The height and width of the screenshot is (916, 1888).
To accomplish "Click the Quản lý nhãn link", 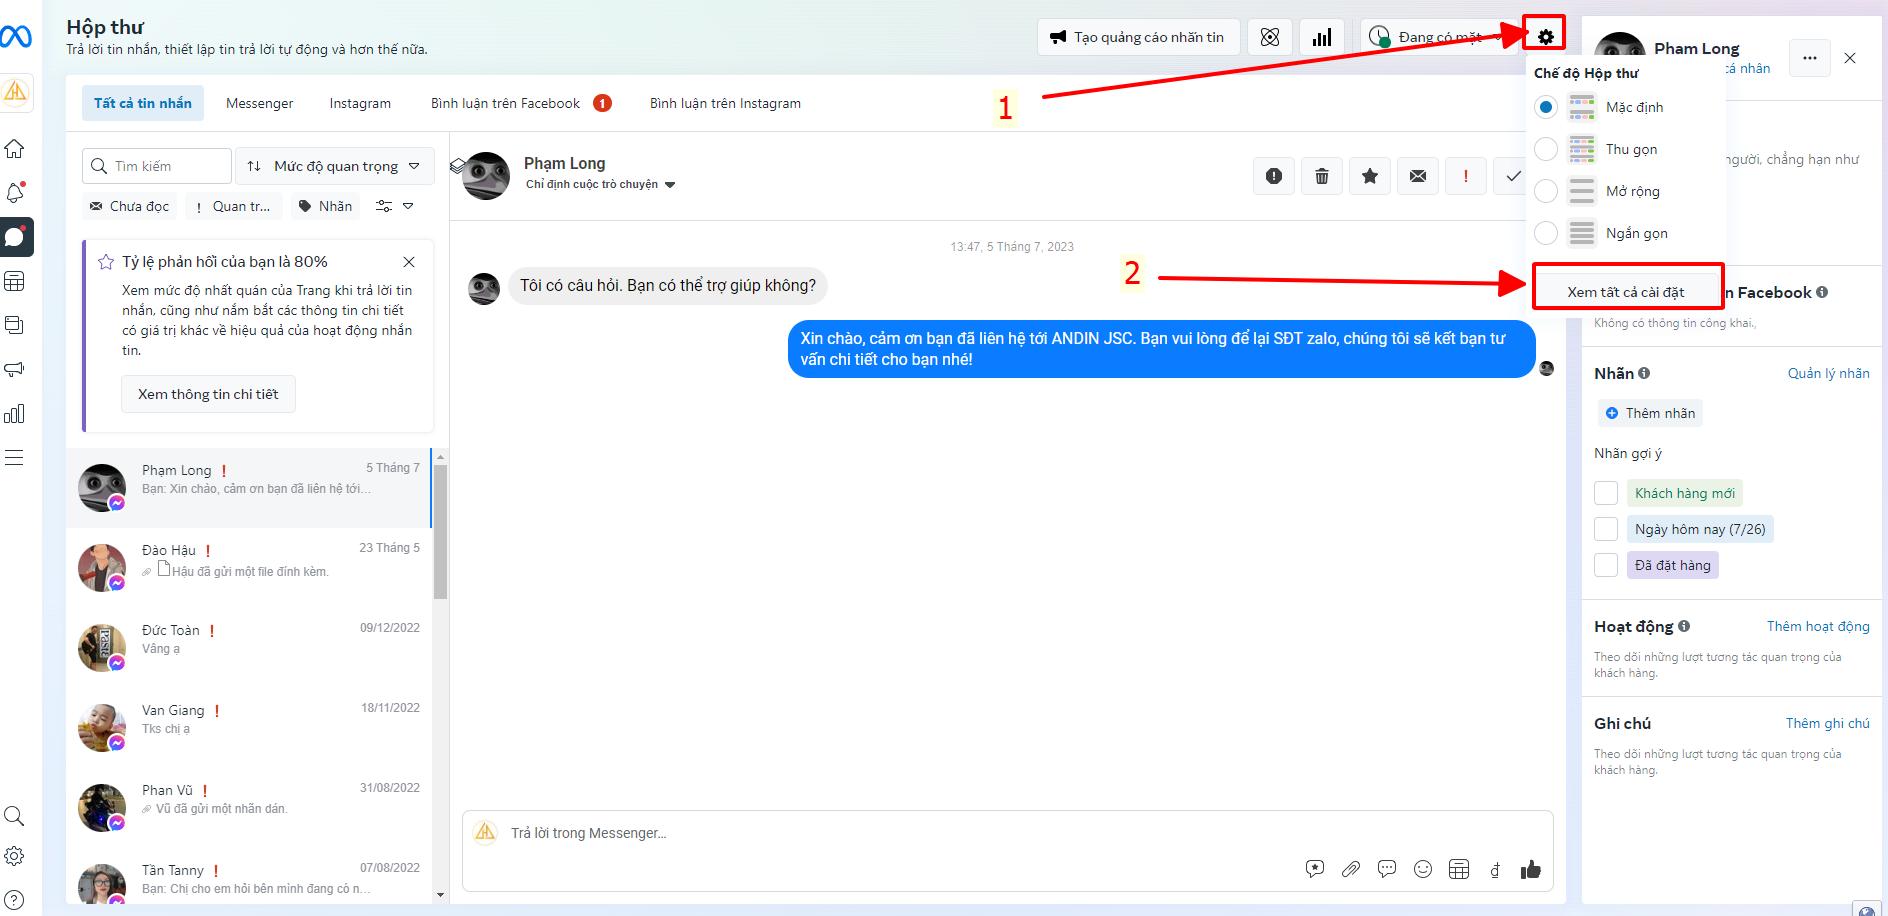I will (x=1828, y=373).
